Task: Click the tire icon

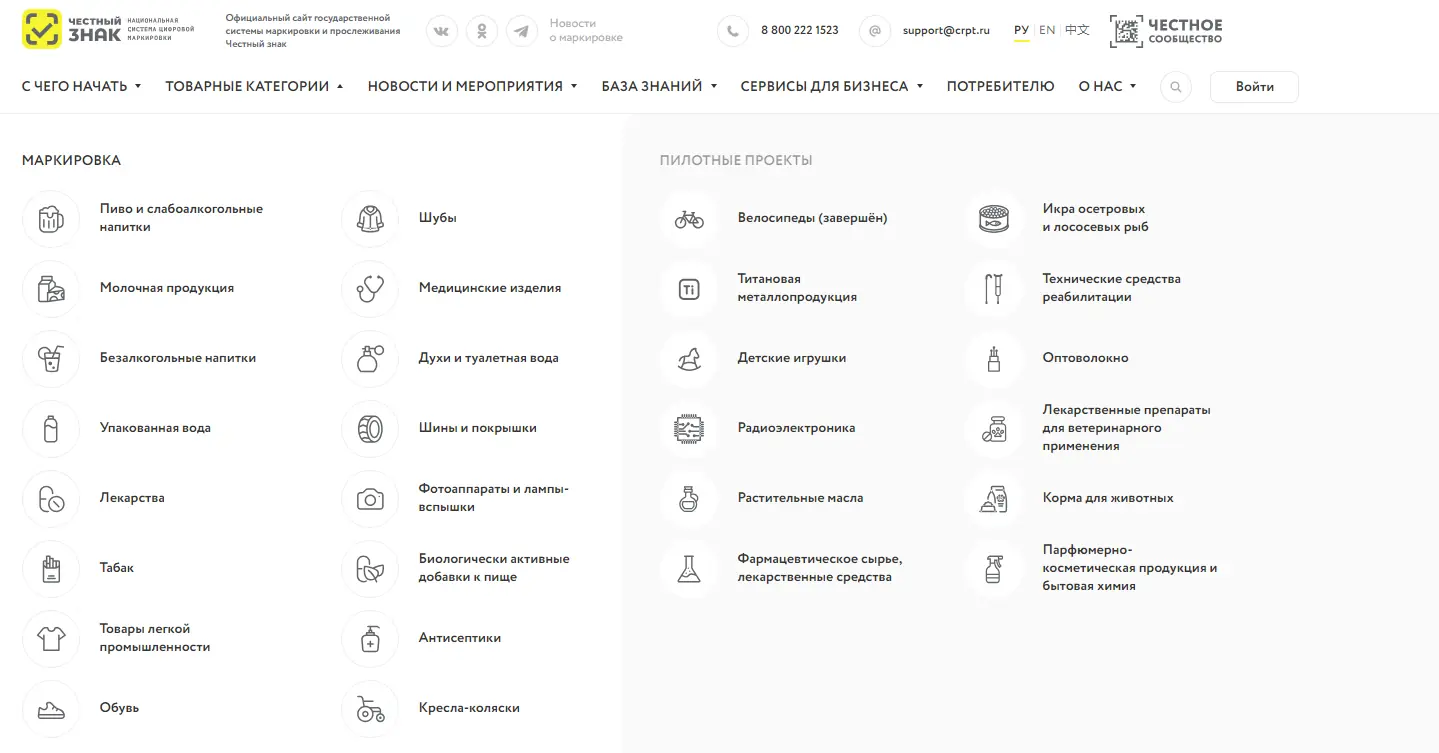Action: click(370, 429)
